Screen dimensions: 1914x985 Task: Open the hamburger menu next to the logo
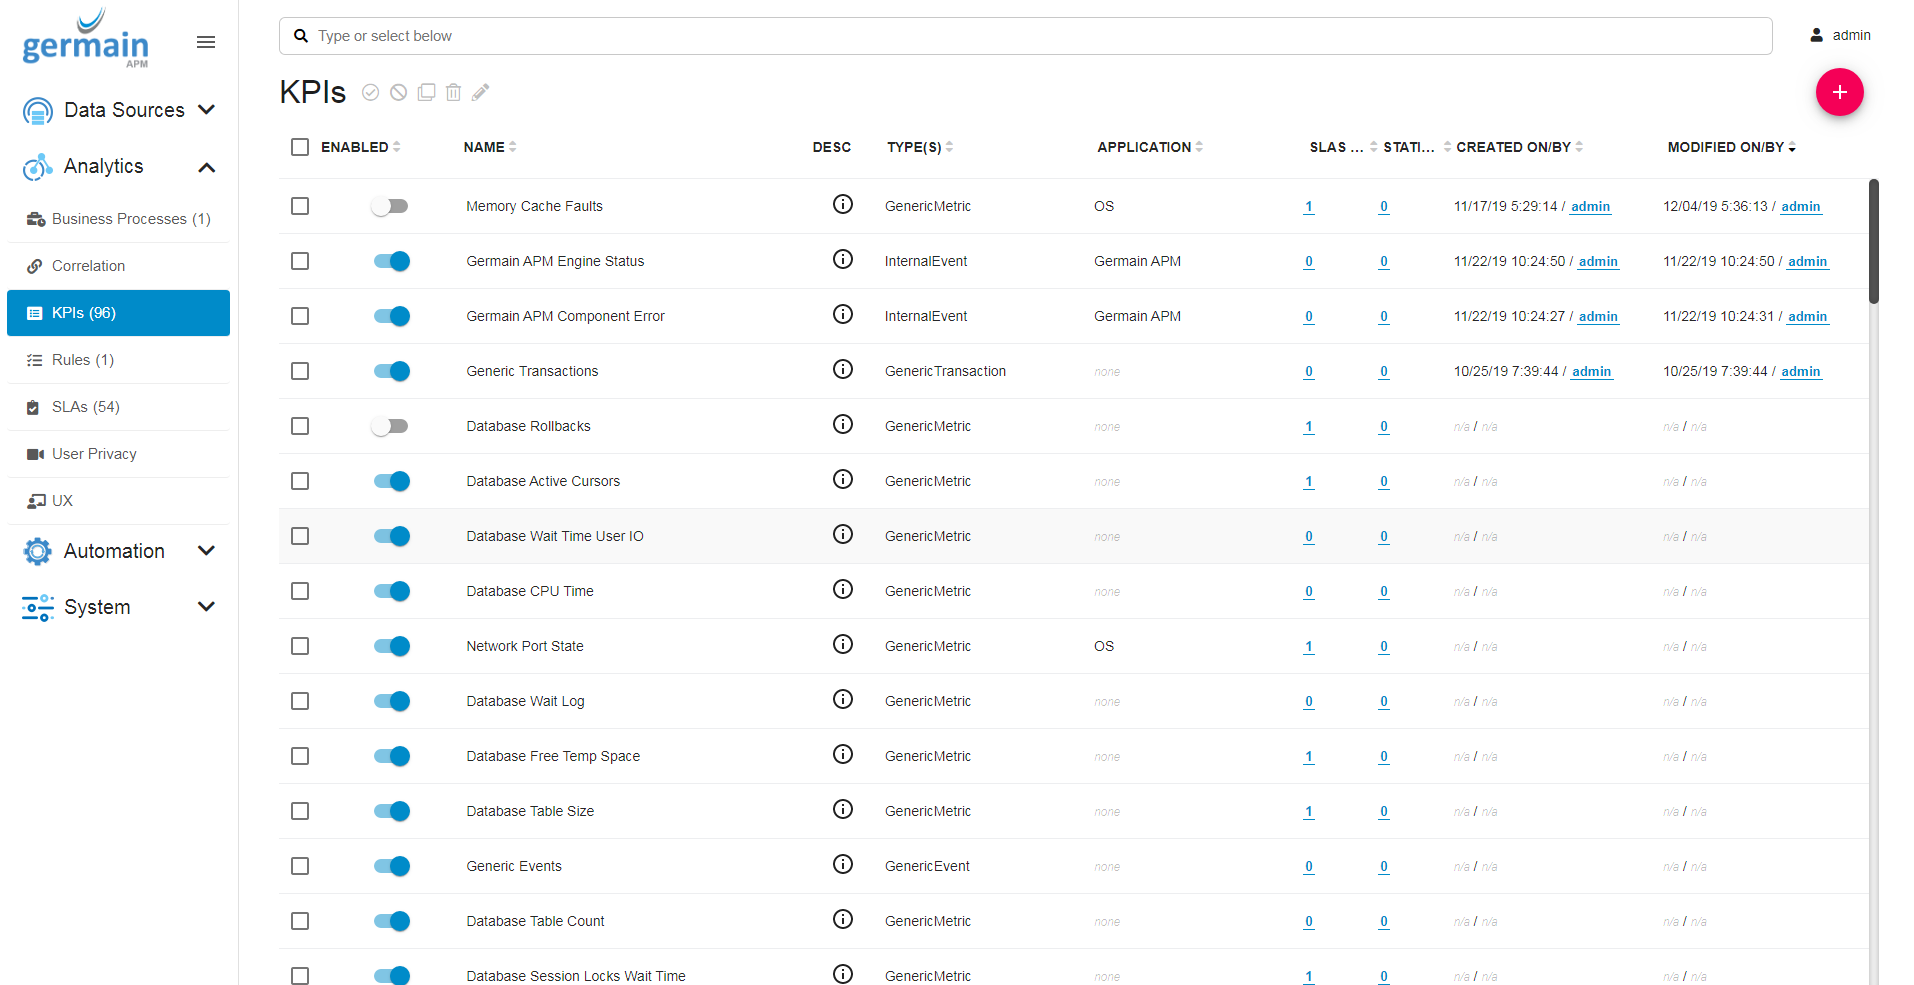click(206, 42)
